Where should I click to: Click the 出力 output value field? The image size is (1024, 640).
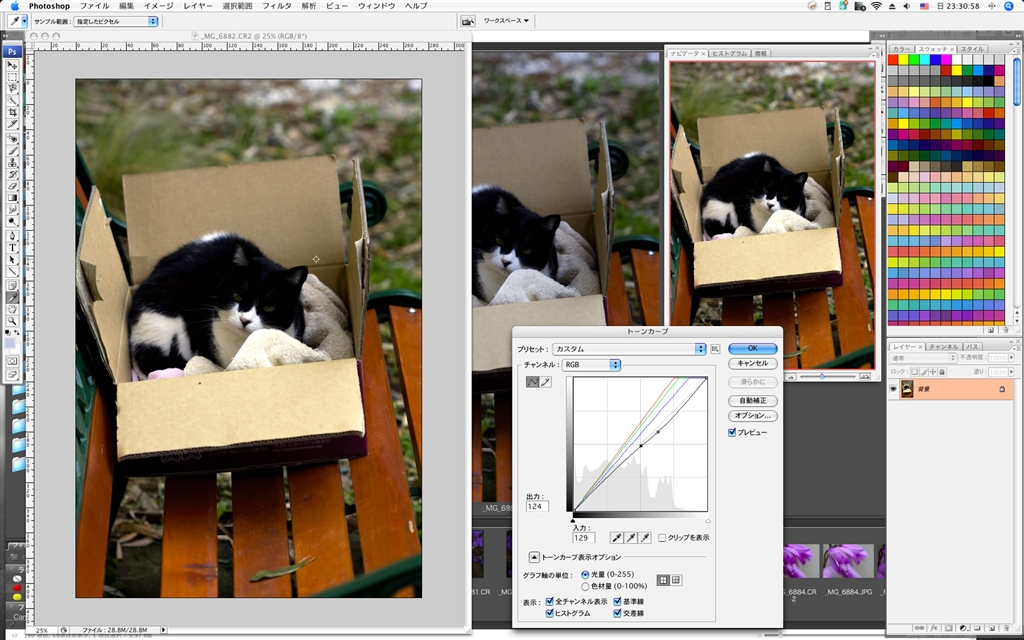[537, 506]
